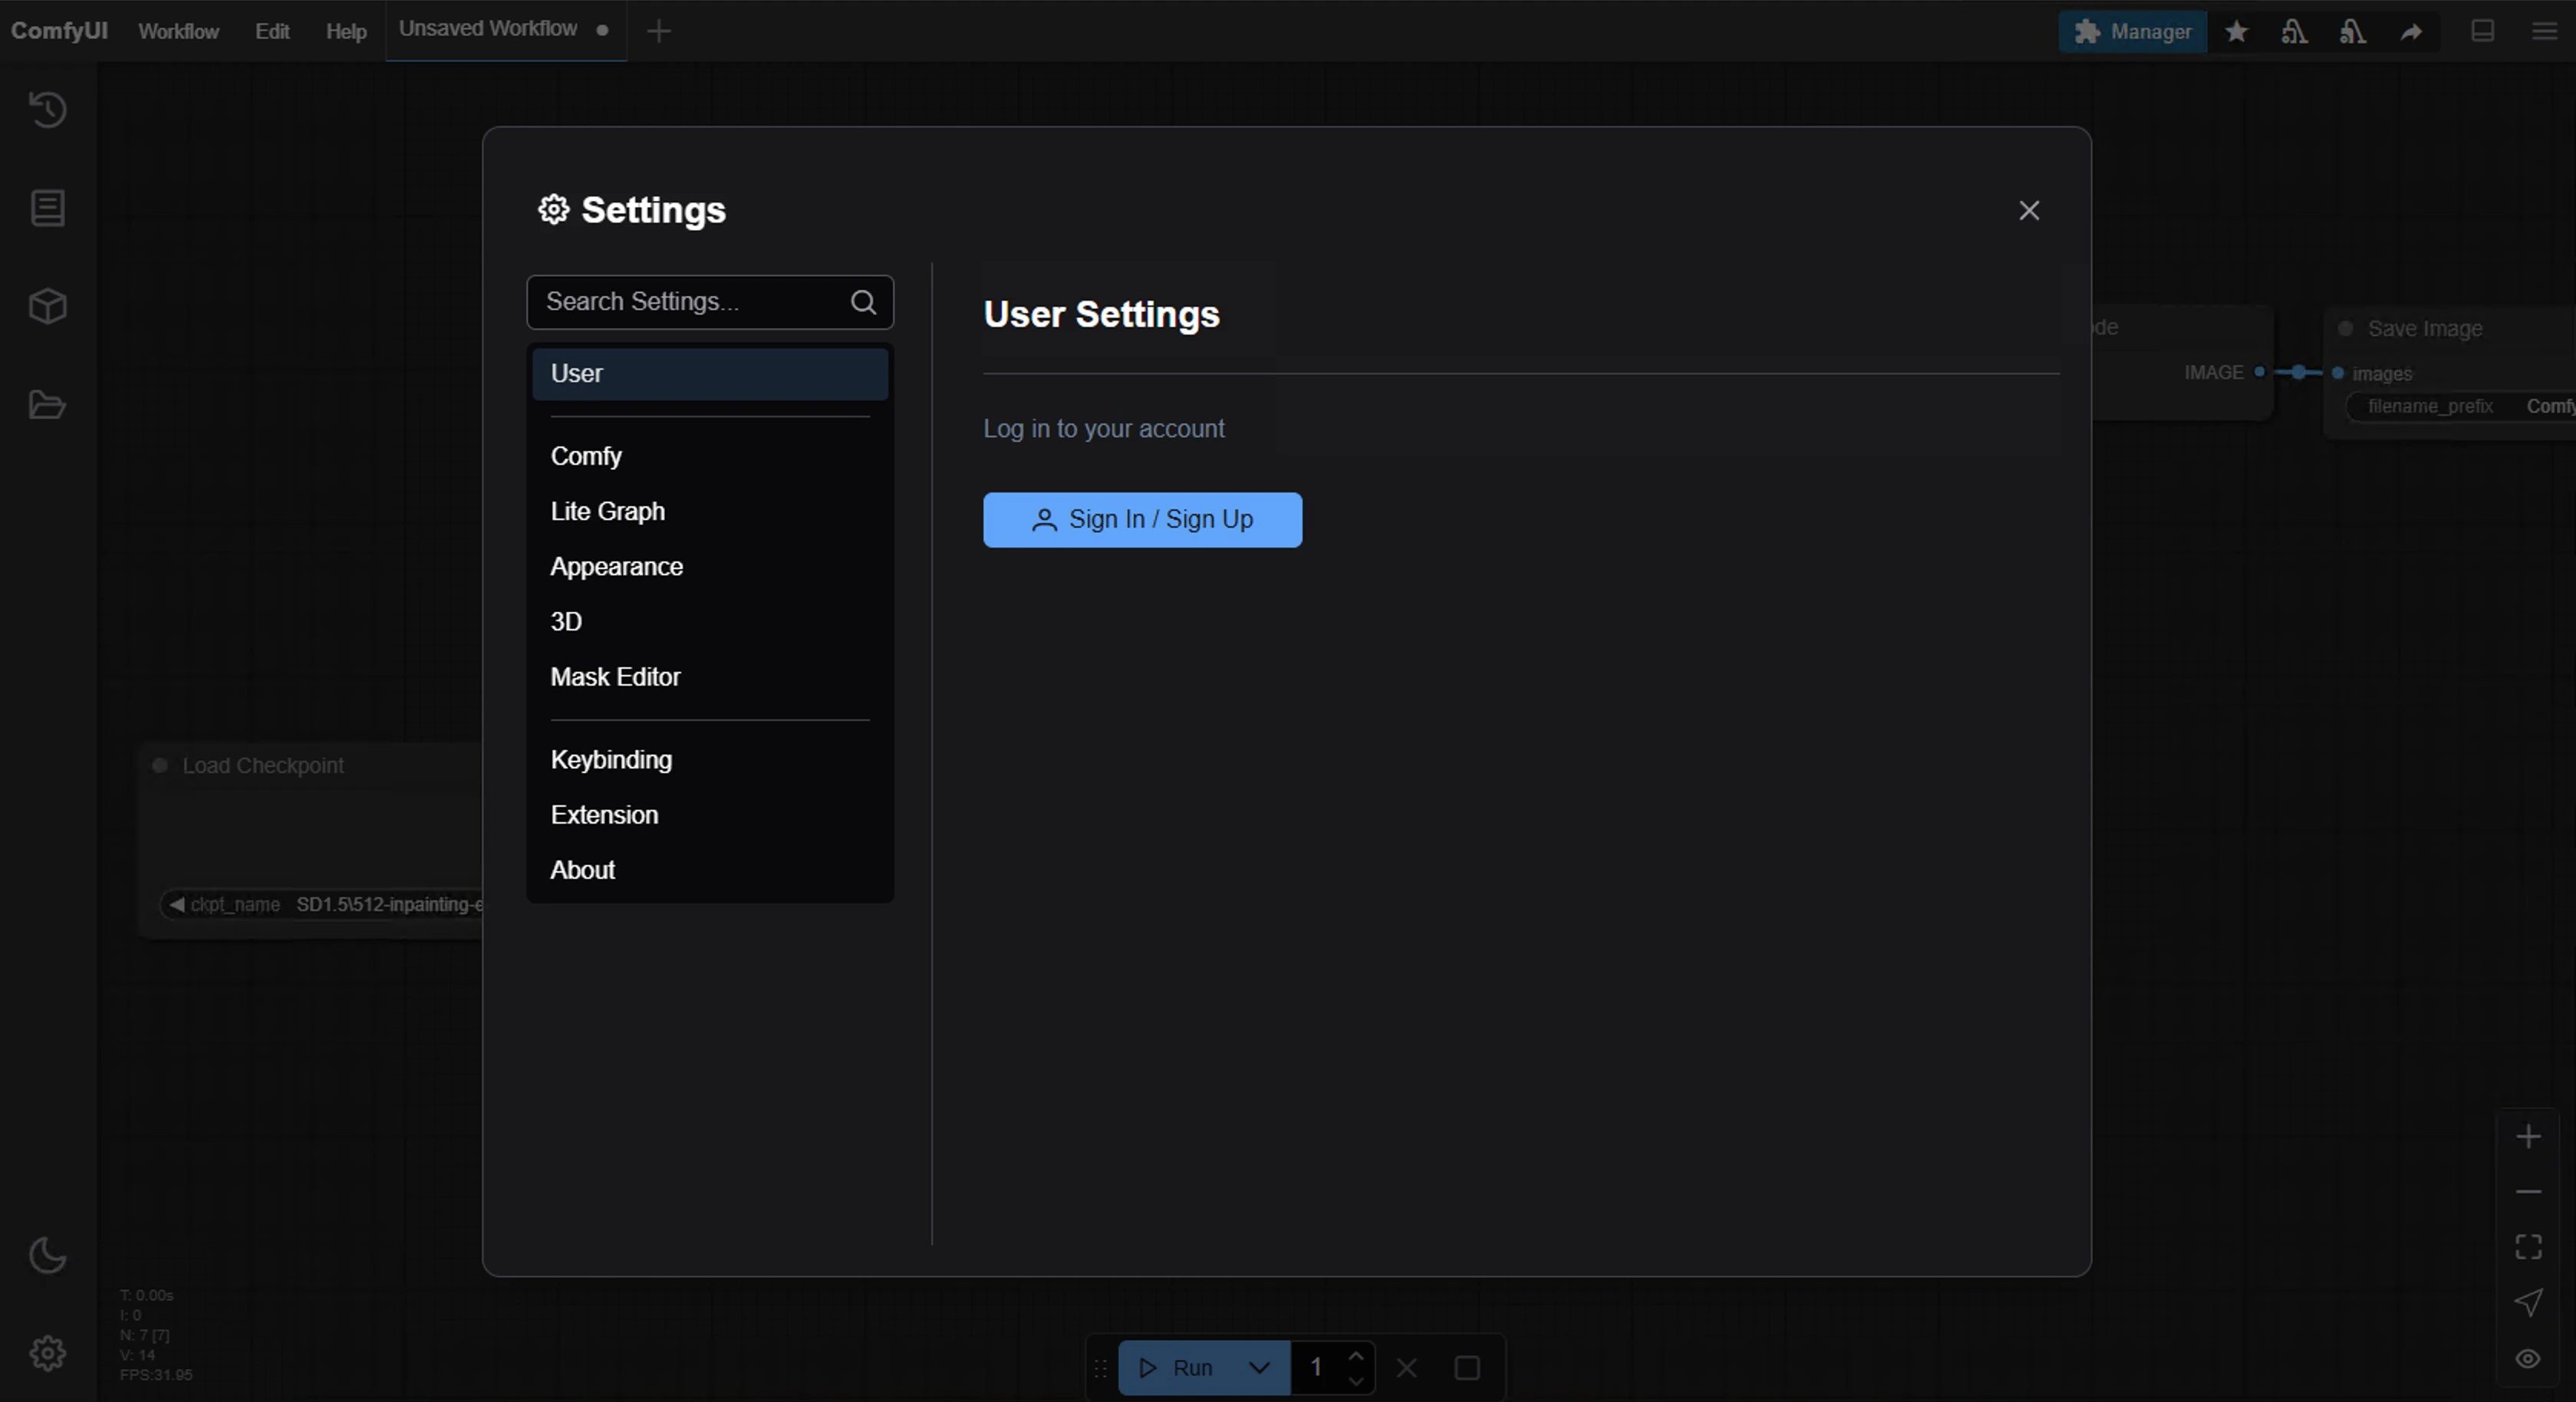Click the star favorites icon in top toolbar

pos(2236,31)
